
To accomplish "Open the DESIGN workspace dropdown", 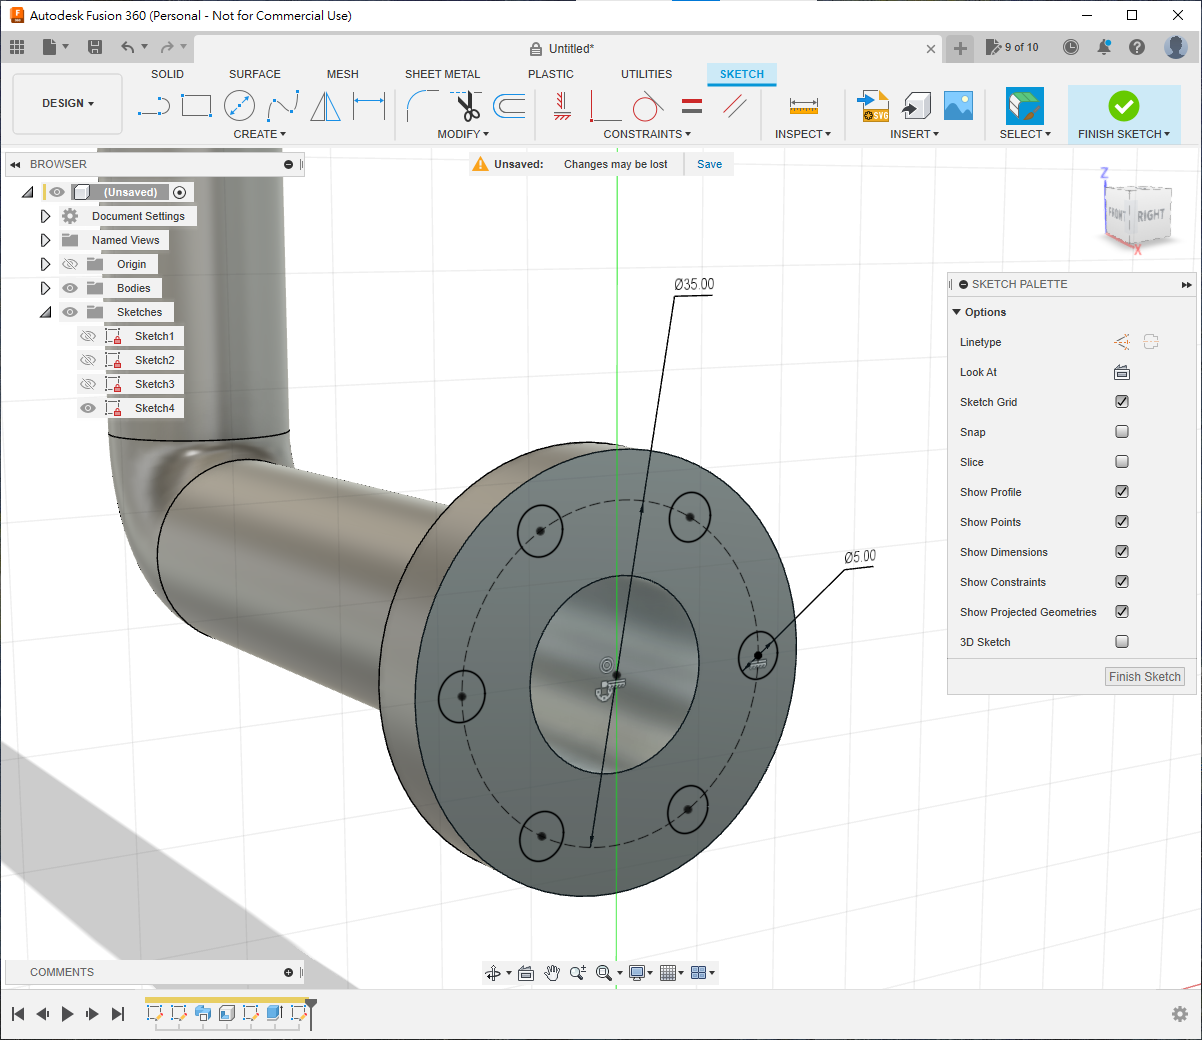I will (x=67, y=104).
